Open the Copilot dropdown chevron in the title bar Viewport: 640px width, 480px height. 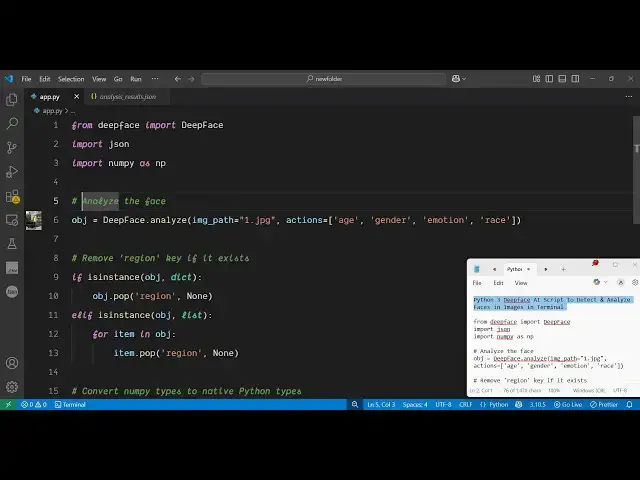(464, 79)
